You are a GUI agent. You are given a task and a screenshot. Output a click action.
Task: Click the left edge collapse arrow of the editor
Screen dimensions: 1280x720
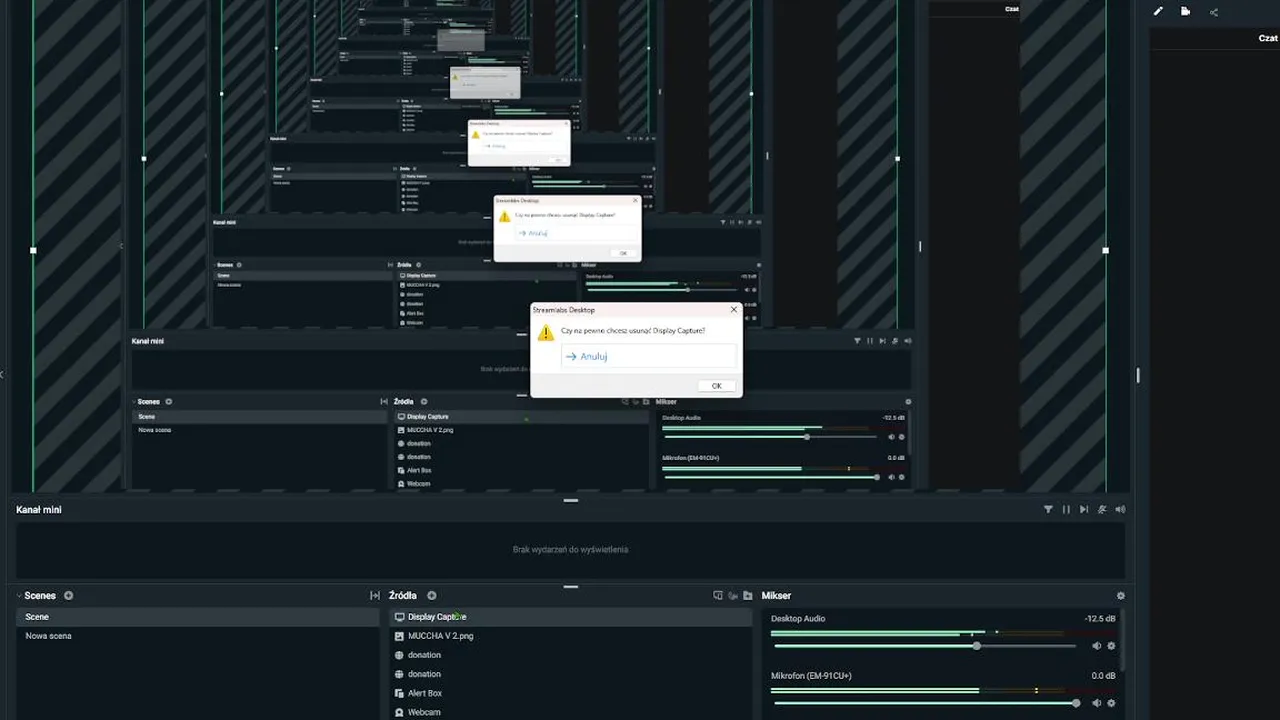[2, 375]
